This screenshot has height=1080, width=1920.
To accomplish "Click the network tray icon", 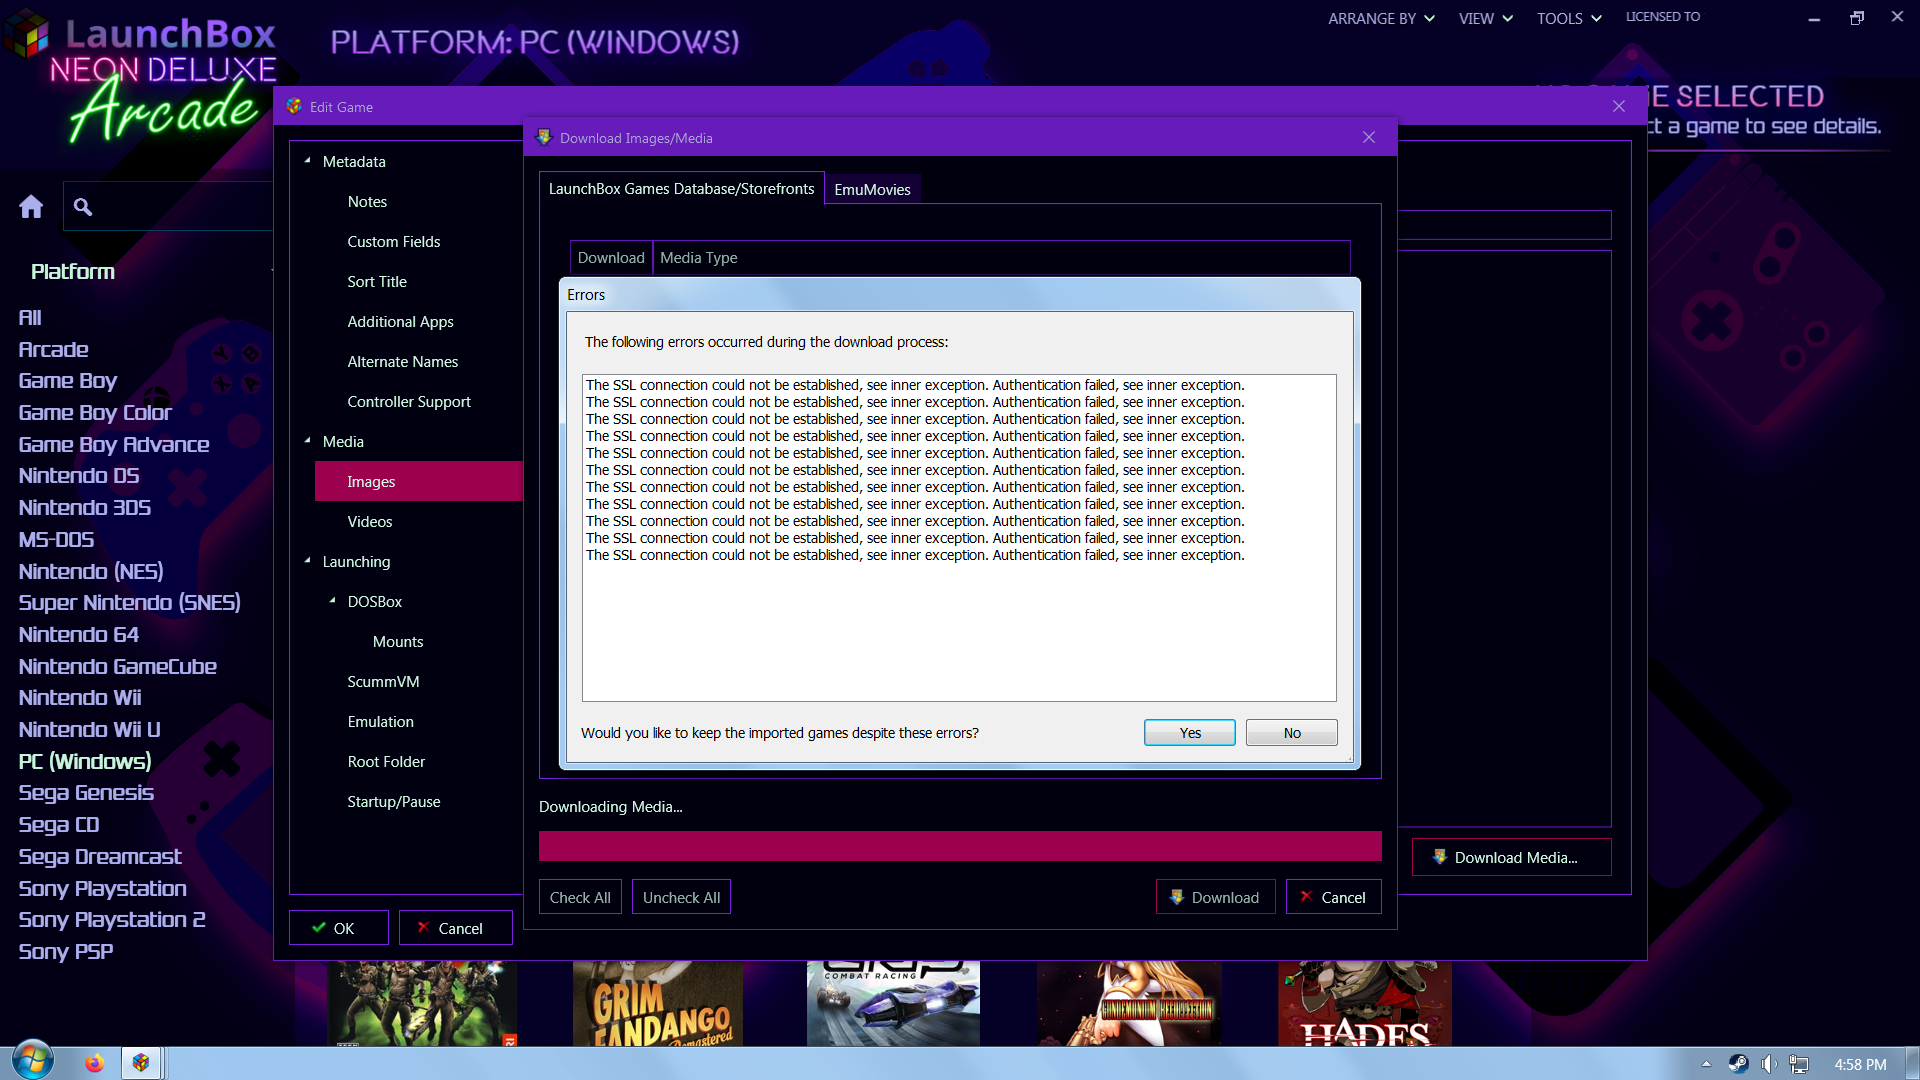I will pyautogui.click(x=1799, y=1064).
